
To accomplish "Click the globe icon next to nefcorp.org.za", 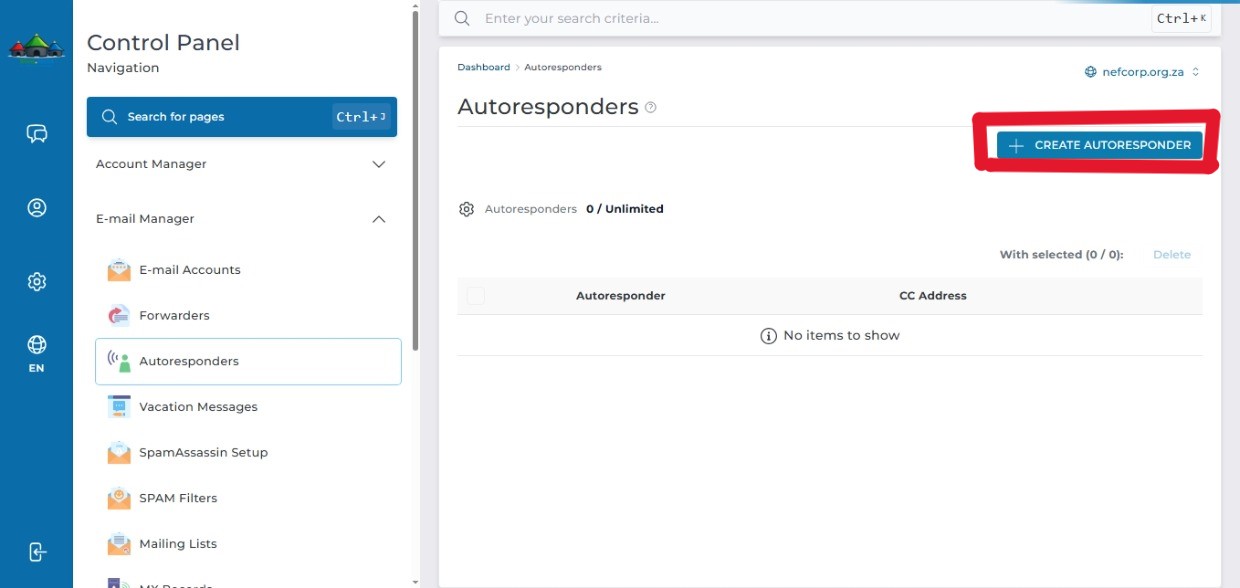I will 1091,72.
